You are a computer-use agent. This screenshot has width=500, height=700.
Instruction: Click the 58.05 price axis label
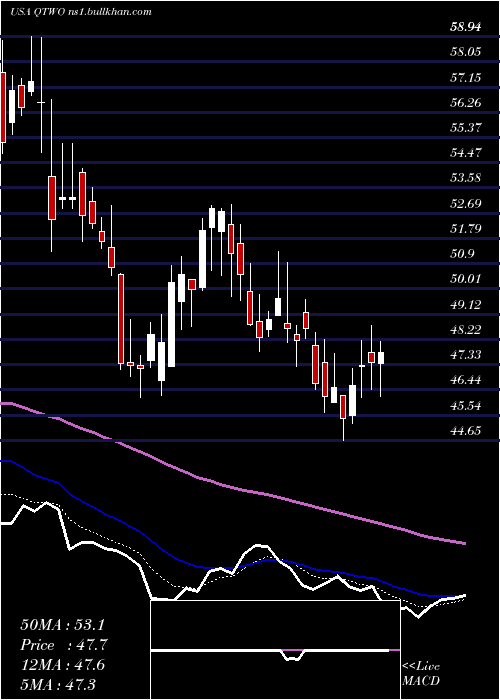(466, 52)
